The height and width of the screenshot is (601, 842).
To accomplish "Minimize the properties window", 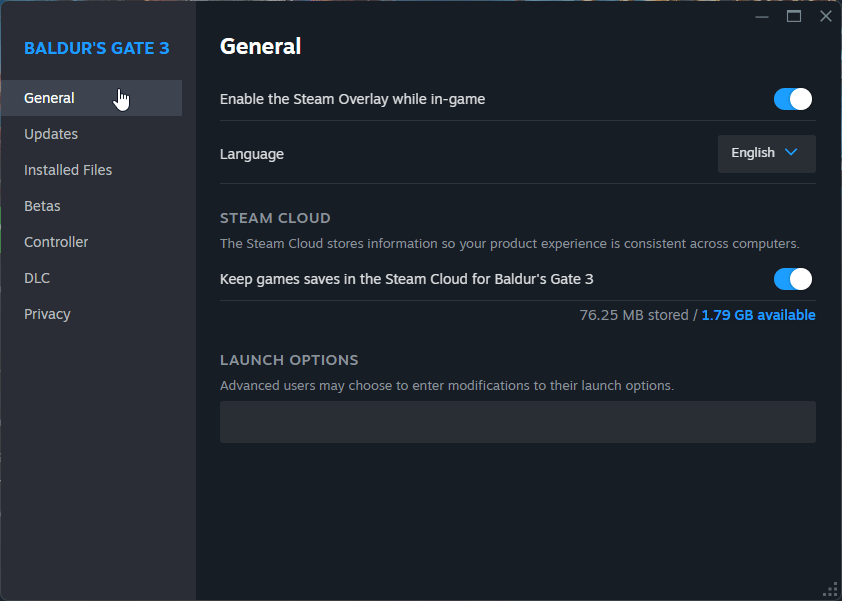I will (x=761, y=17).
